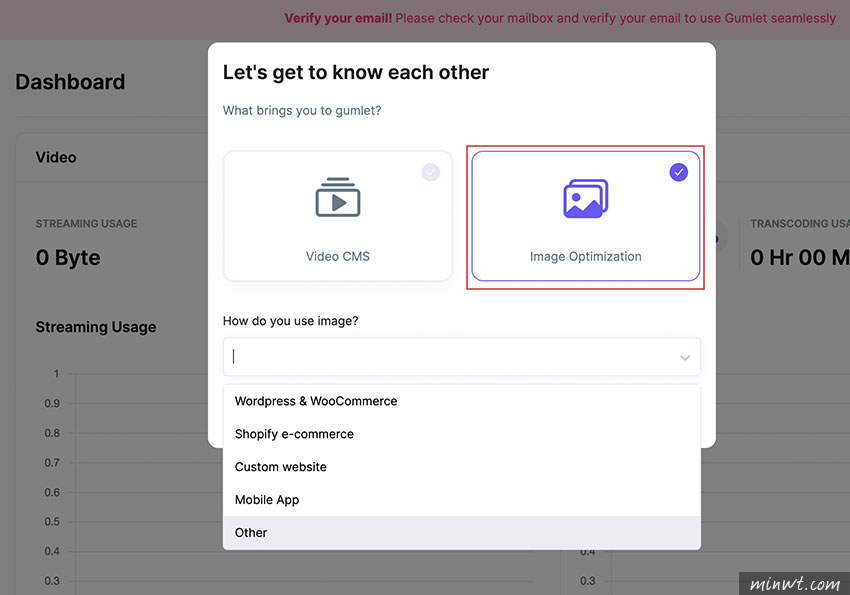This screenshot has height=595, width=850.
Task: Toggle the purple checkmark on Image Optimization
Action: (679, 172)
